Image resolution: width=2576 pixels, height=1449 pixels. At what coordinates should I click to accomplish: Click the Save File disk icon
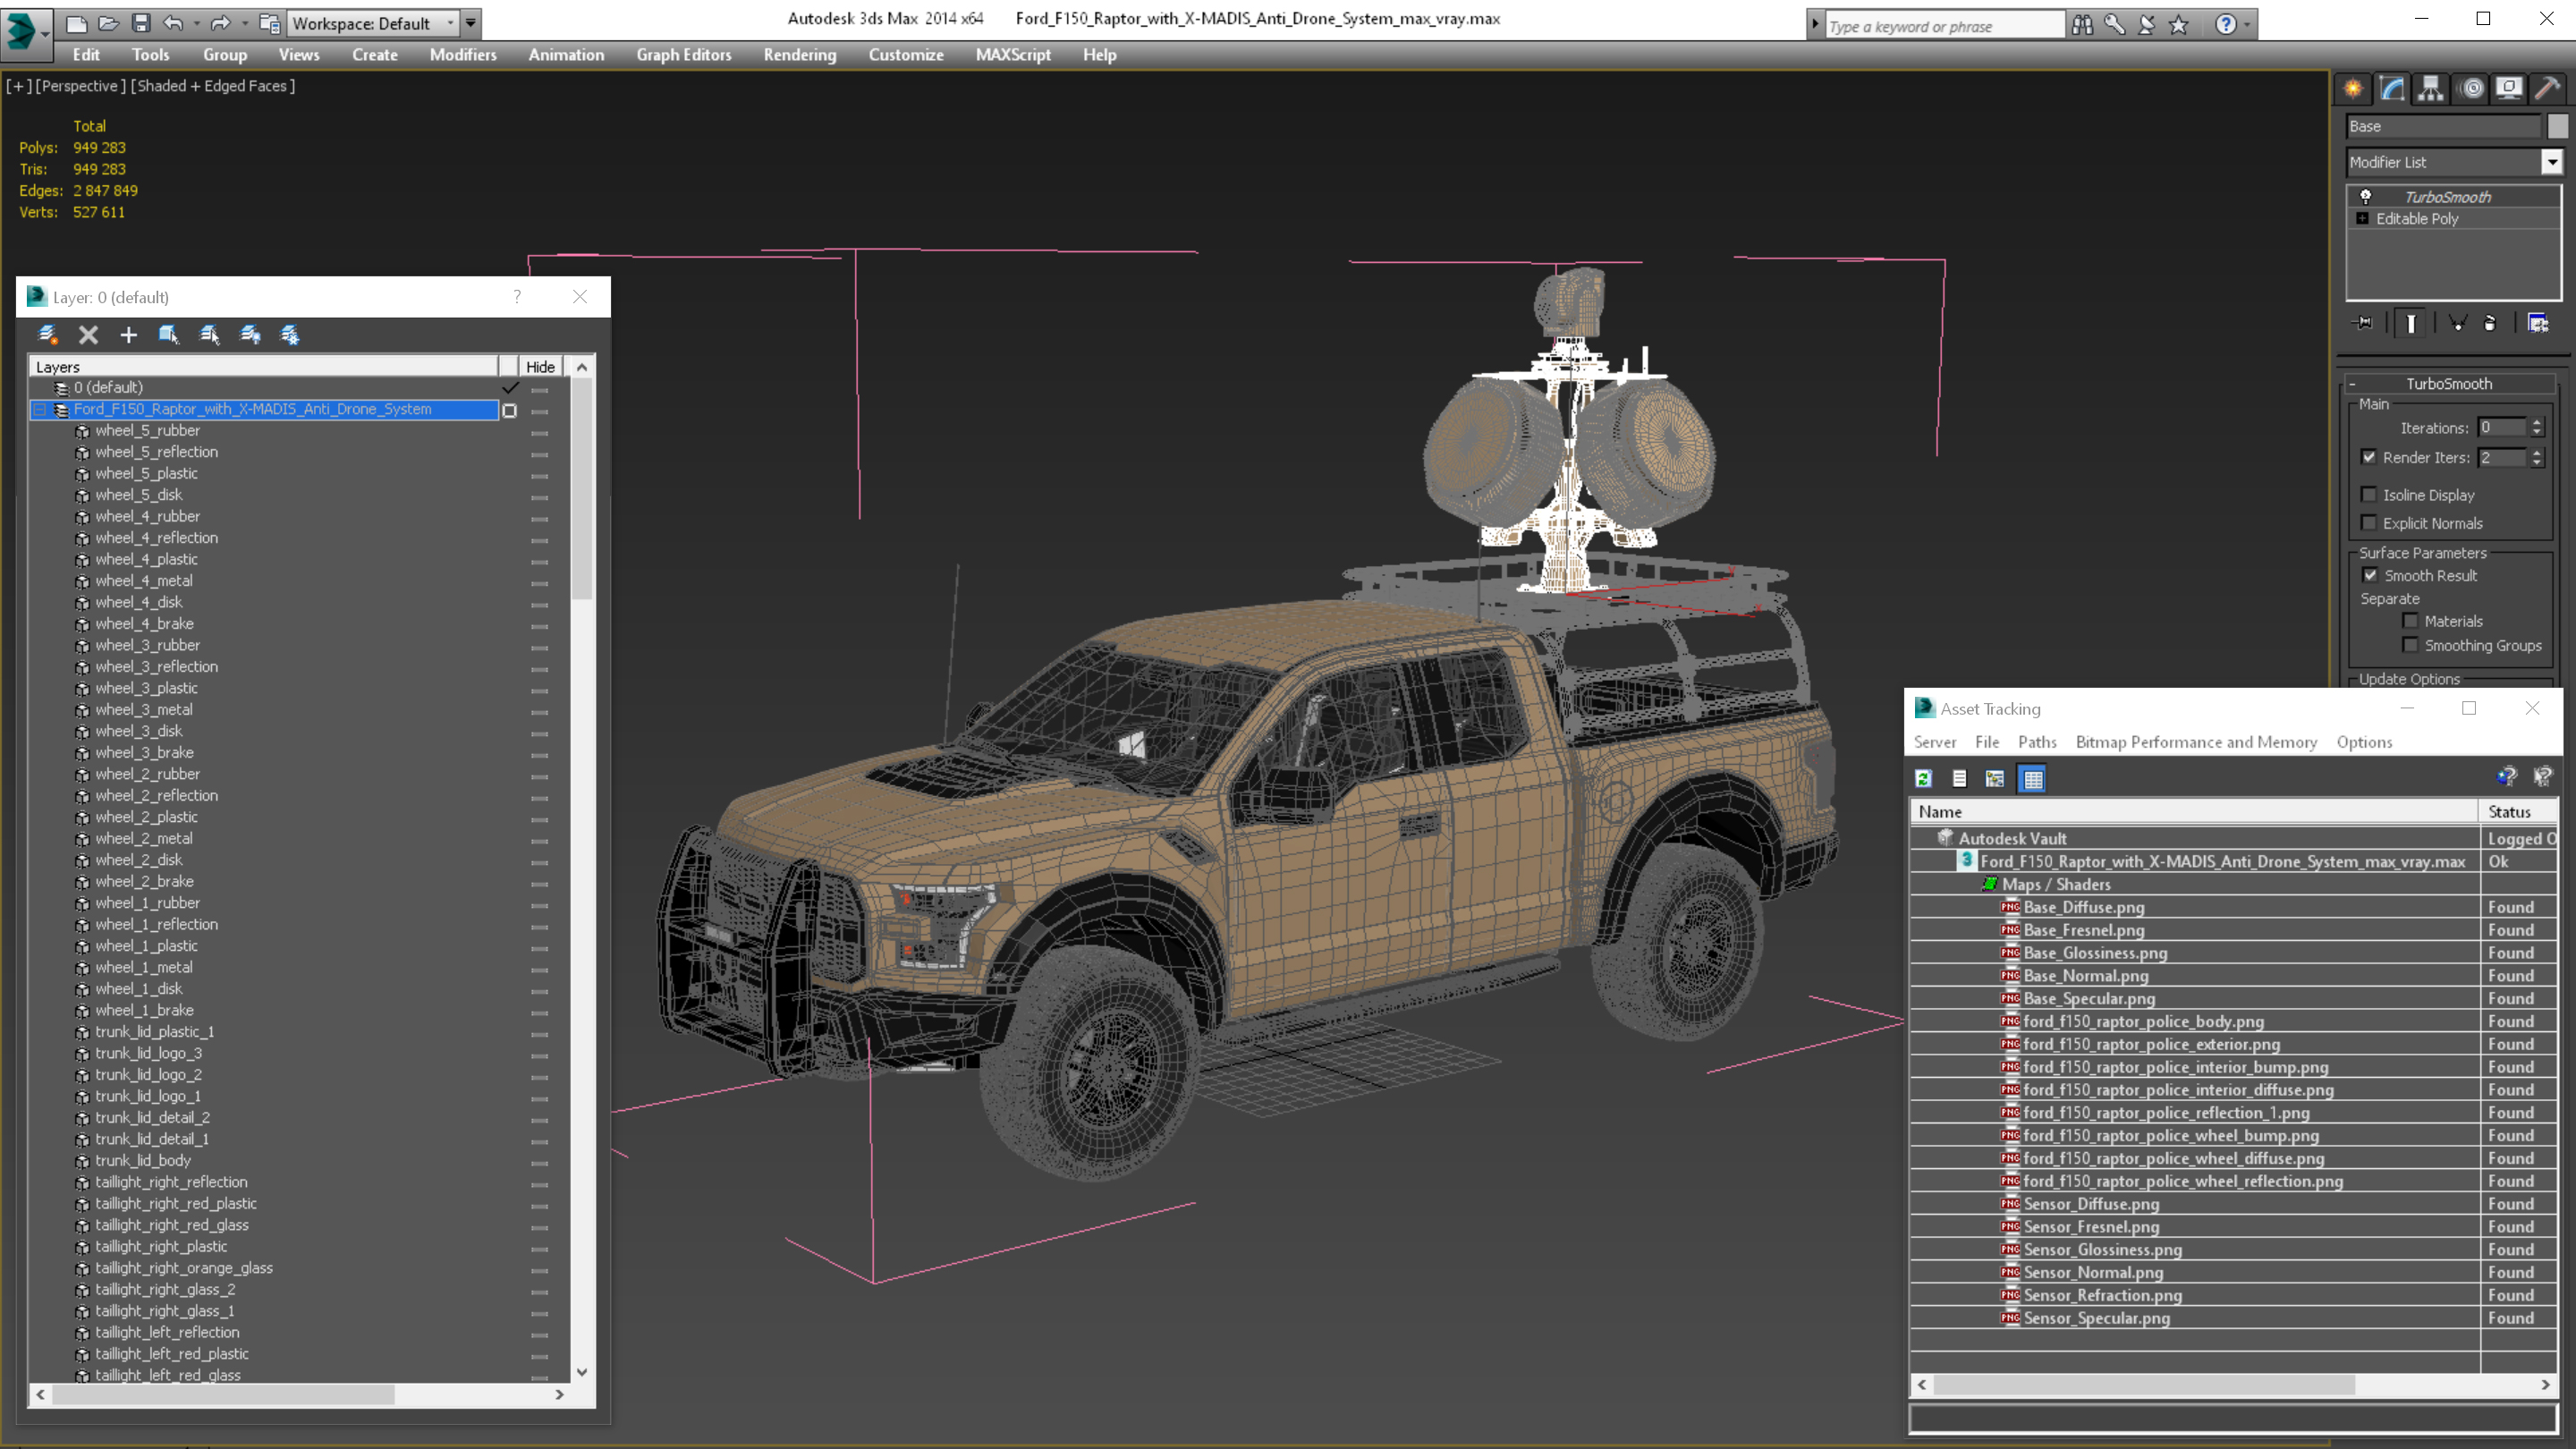coord(141,22)
